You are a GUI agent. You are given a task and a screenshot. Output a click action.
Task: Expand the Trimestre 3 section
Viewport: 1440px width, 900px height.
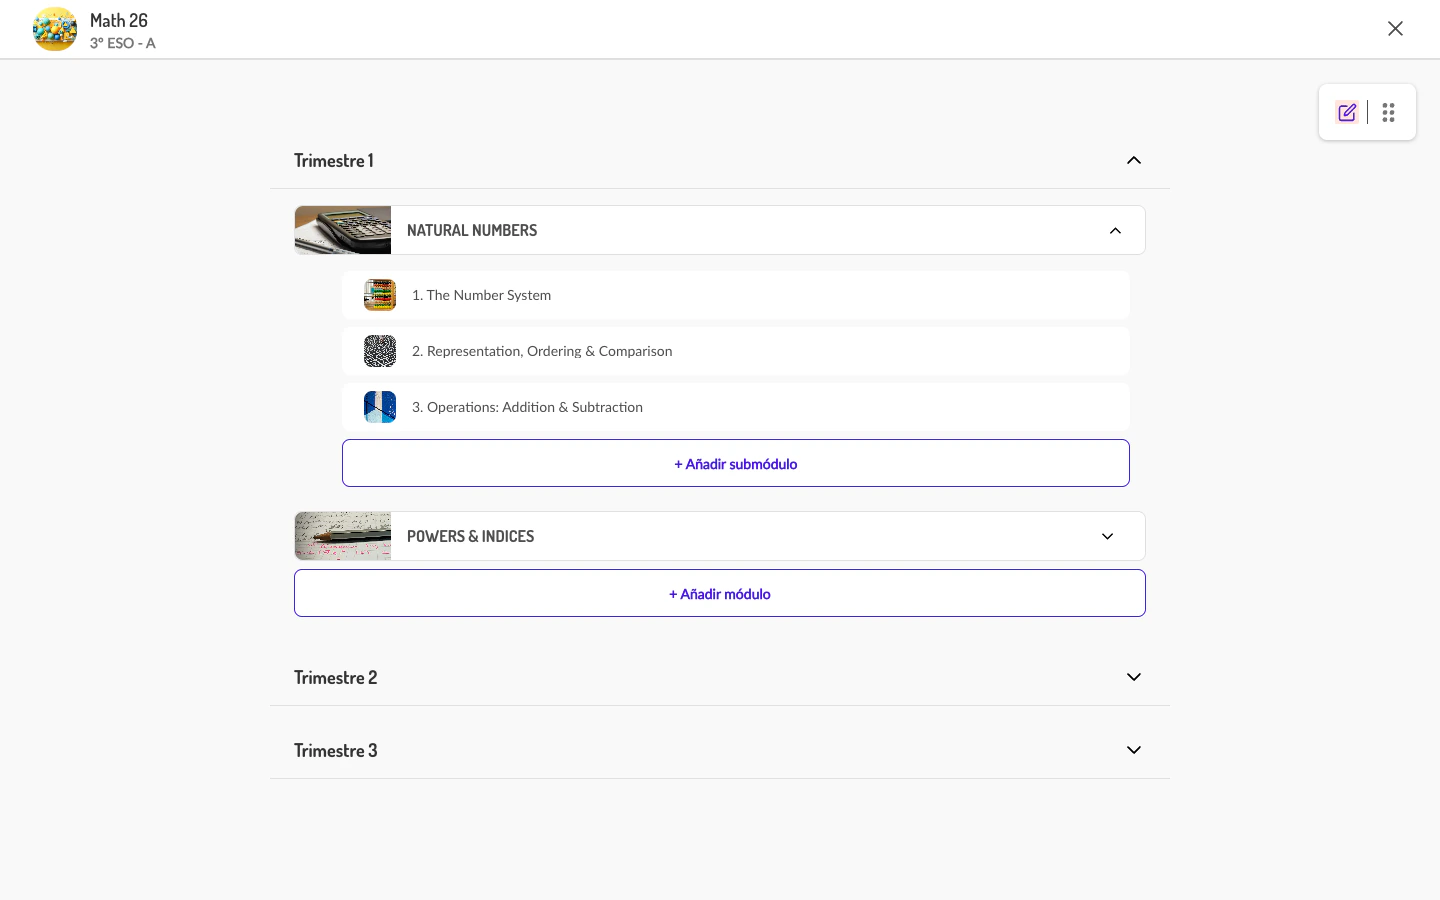tap(1134, 750)
